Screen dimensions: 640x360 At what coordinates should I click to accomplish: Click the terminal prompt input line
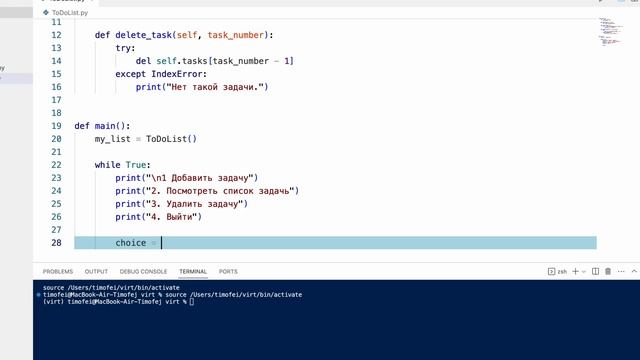[x=118, y=302]
